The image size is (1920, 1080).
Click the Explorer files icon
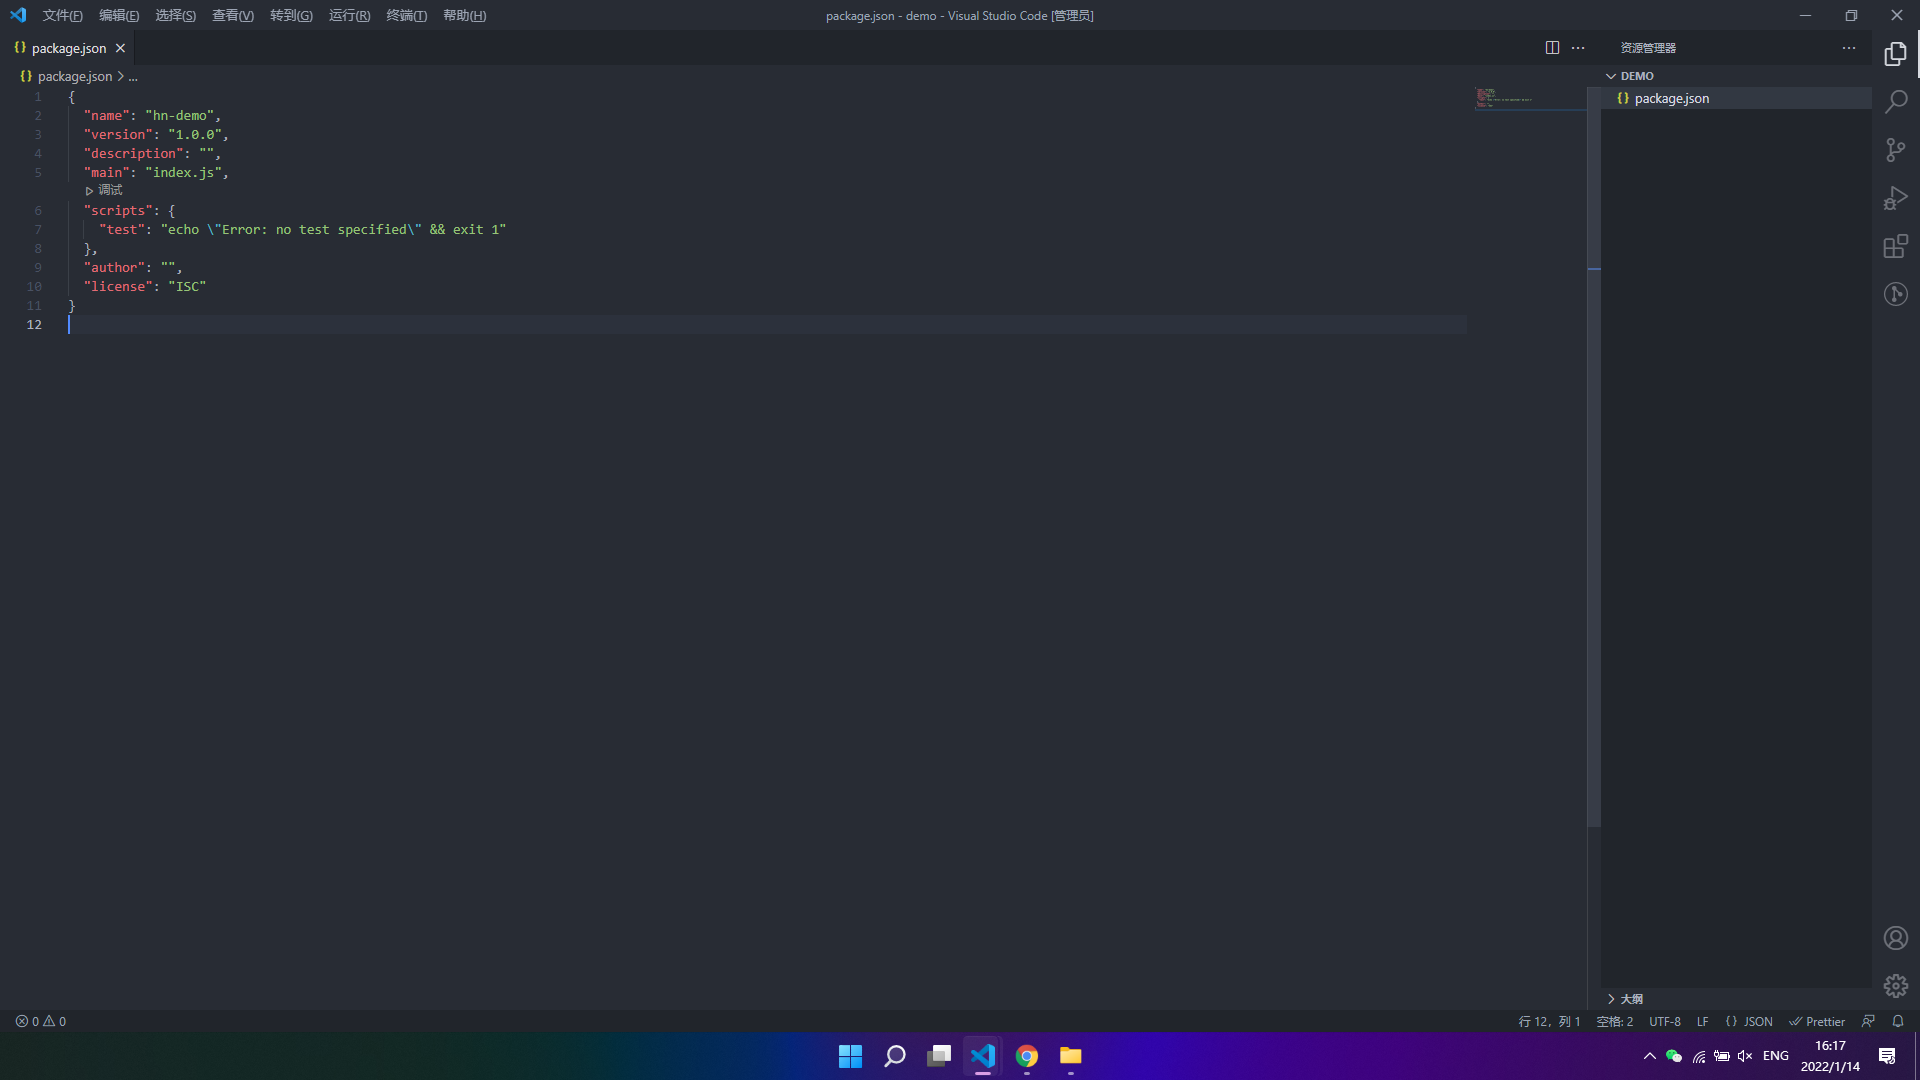(1895, 54)
